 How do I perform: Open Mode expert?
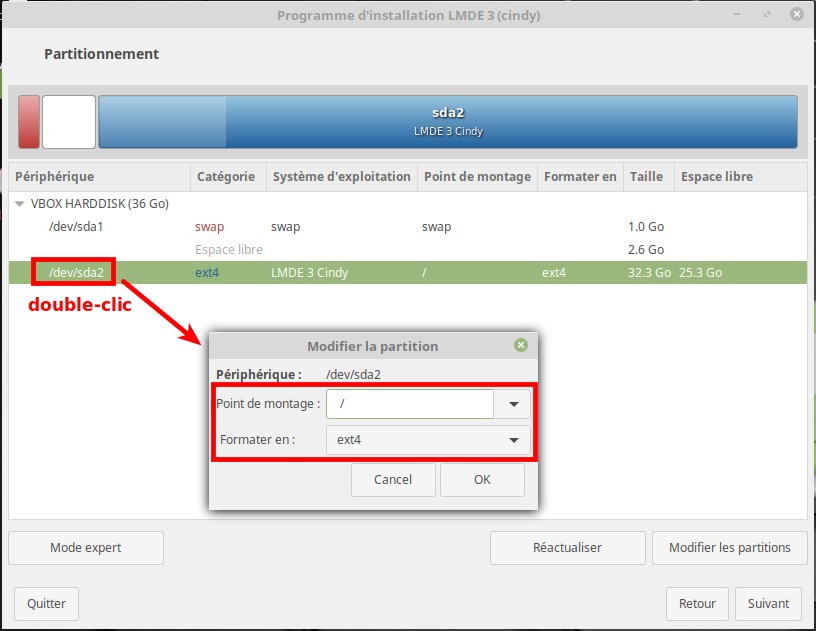[x=85, y=547]
